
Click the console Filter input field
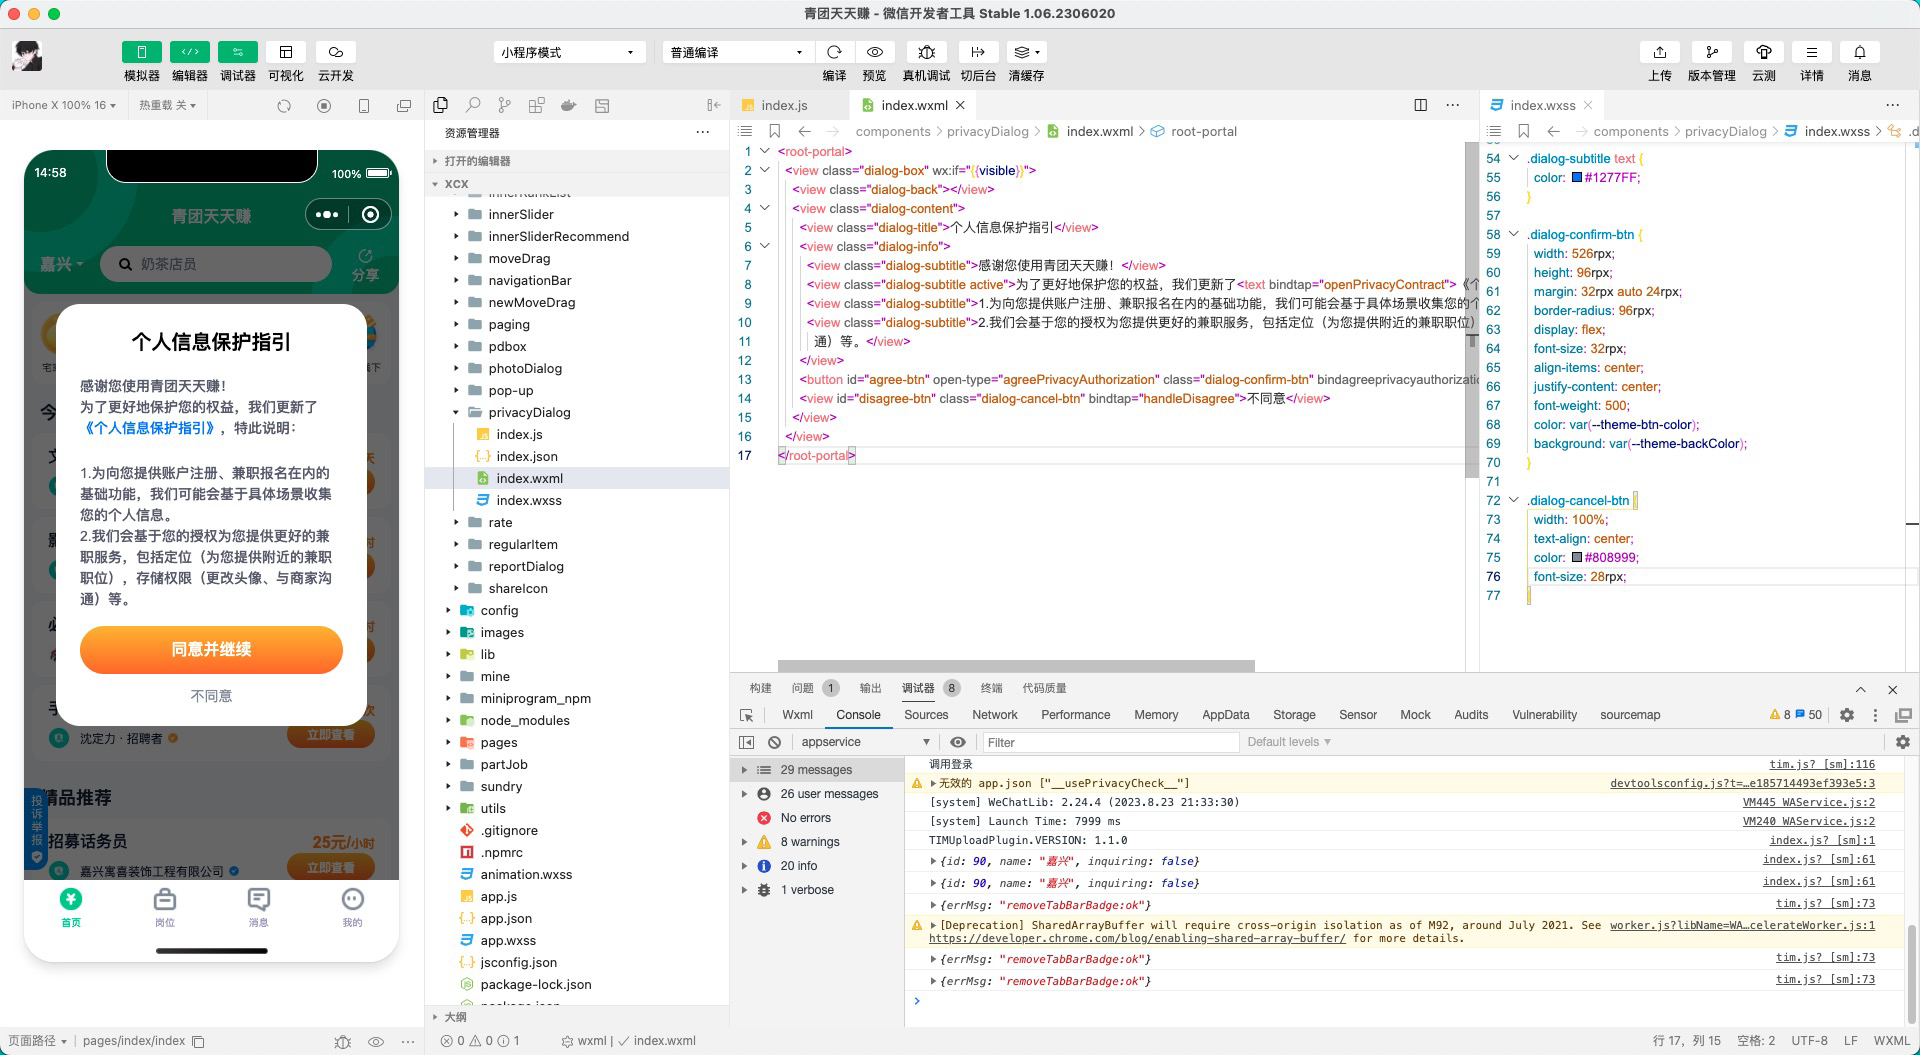coord(1109,742)
